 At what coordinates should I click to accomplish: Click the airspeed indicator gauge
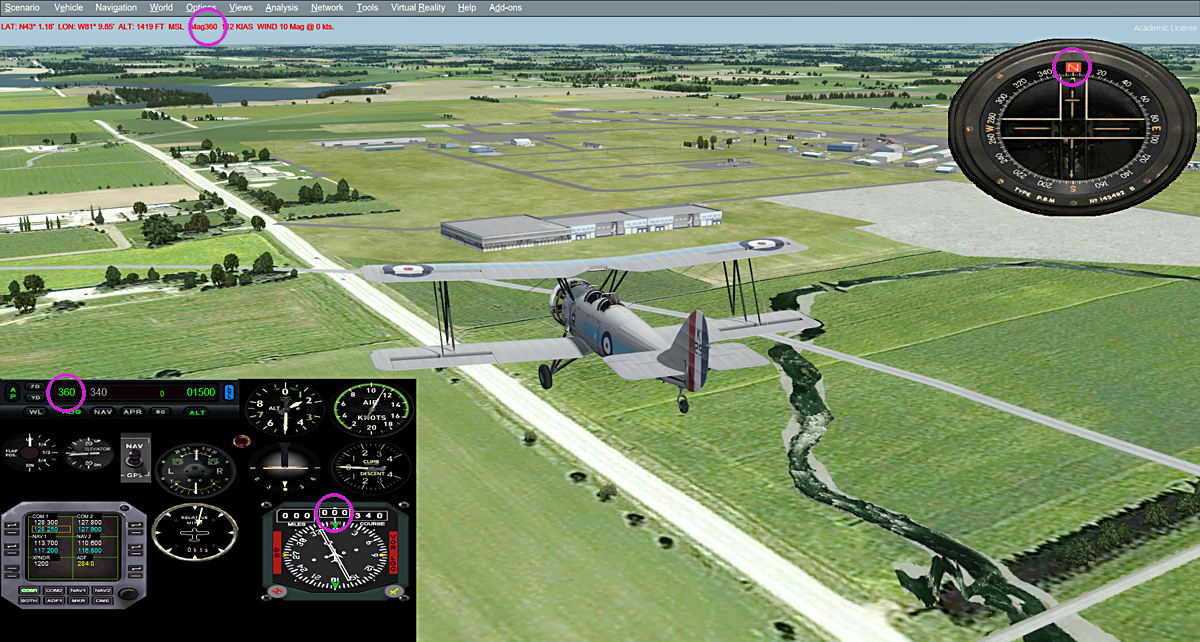pos(371,410)
